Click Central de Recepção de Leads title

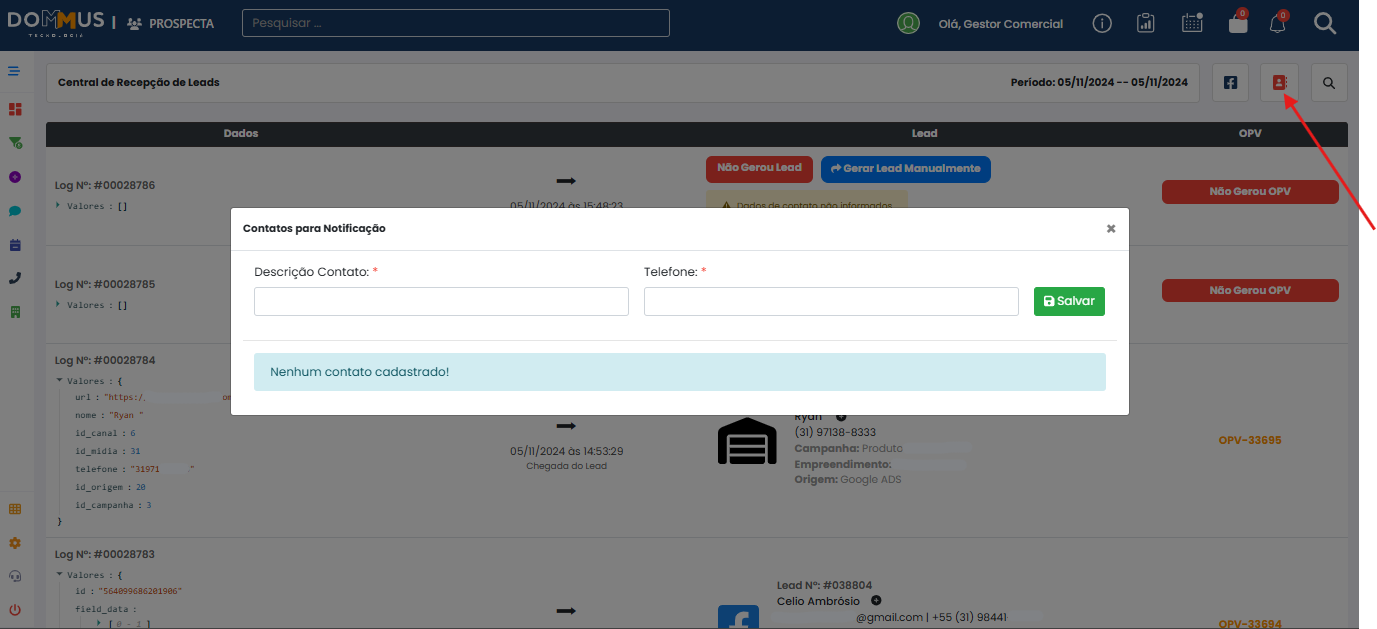point(139,83)
